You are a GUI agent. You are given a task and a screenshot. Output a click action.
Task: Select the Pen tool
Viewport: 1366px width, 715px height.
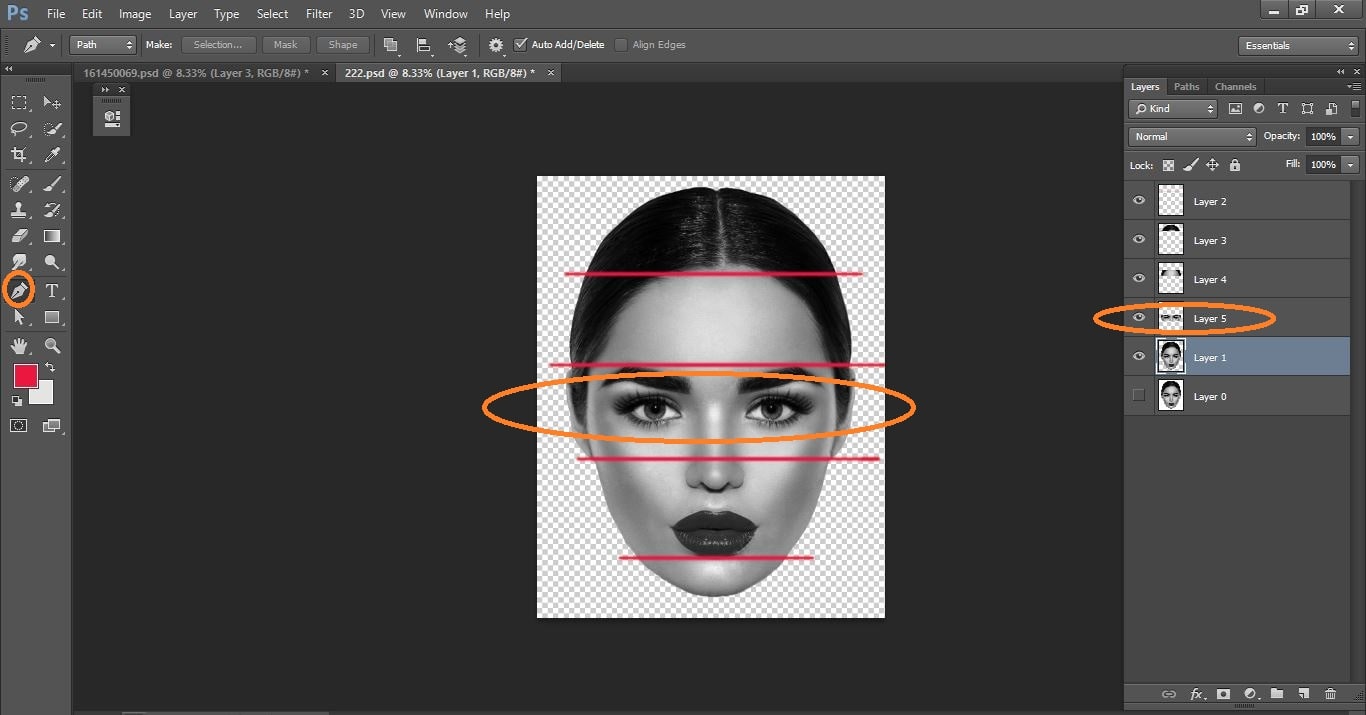click(20, 290)
